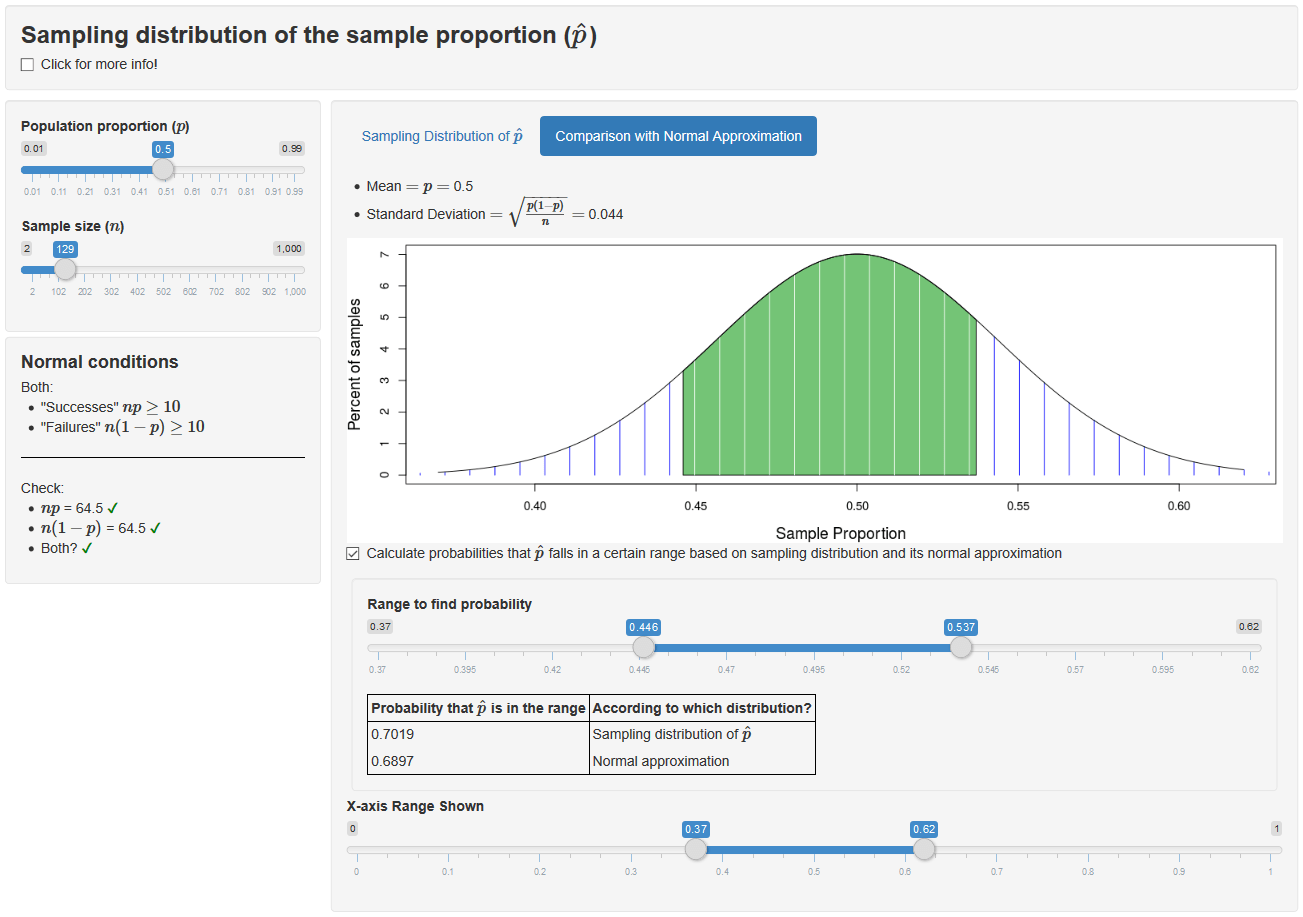The image size is (1303, 917).
Task: Click the X-axis range lower handle at 0.37
Action: tap(696, 849)
